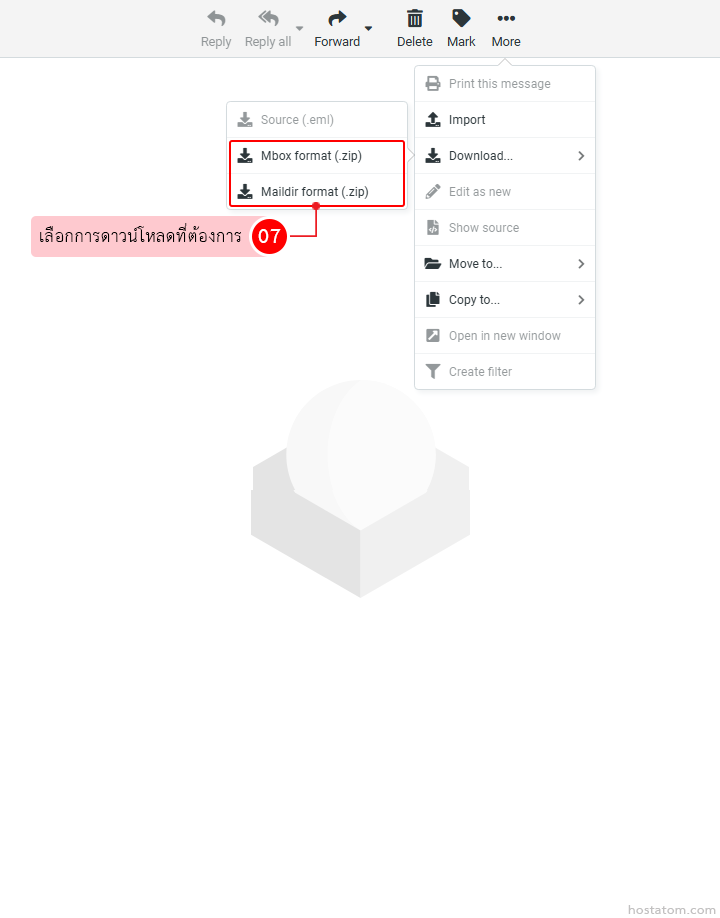Viewport: 720px width, 918px height.
Task: Choose Mbox format (.zip) download
Action: pyautogui.click(x=317, y=156)
